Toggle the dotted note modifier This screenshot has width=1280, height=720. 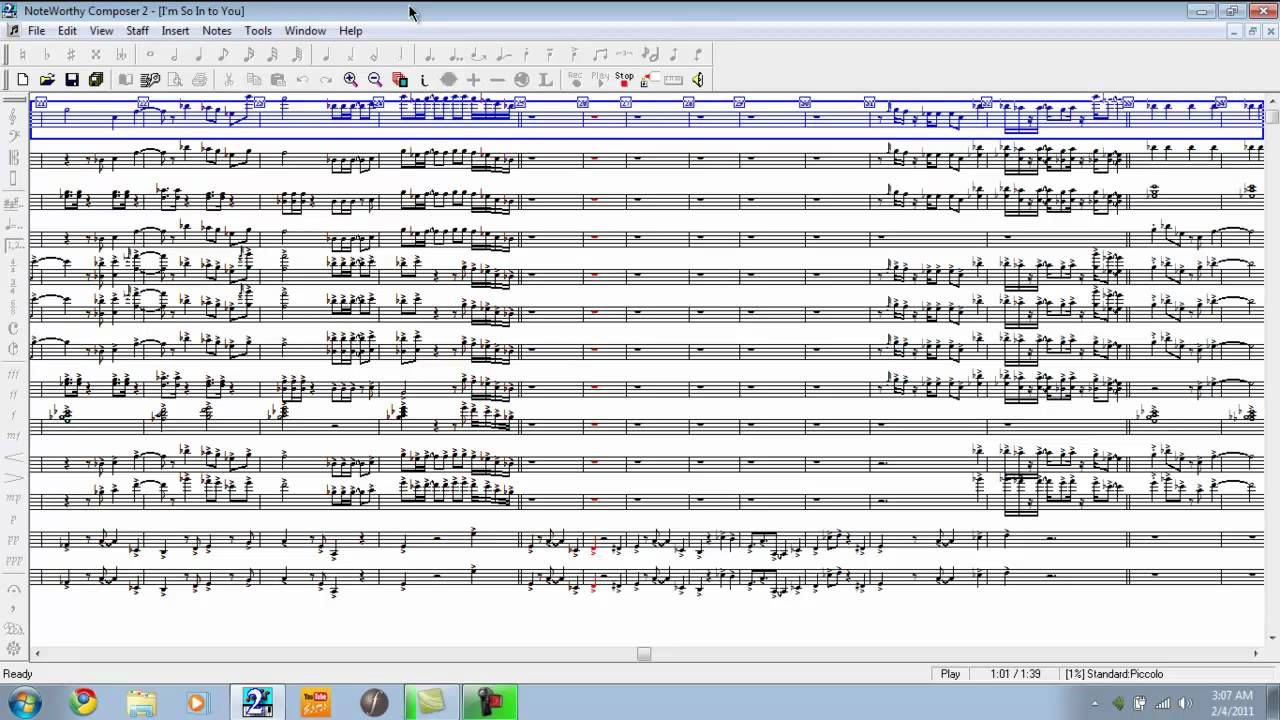[x=429, y=55]
